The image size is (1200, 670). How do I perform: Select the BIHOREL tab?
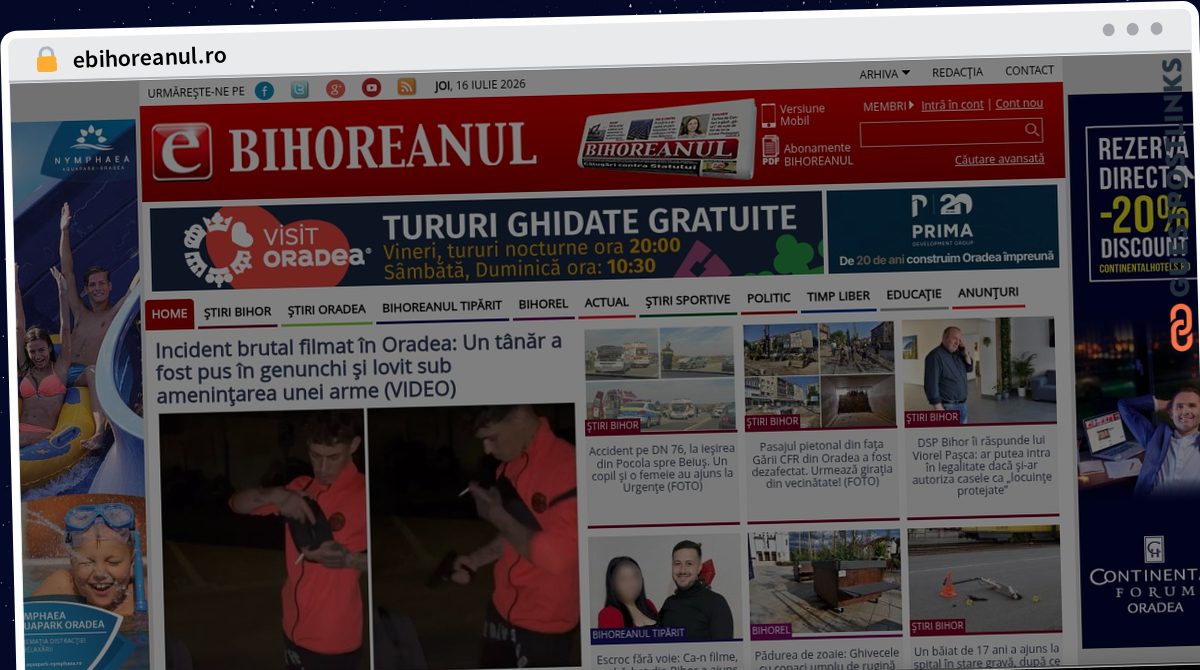543,303
